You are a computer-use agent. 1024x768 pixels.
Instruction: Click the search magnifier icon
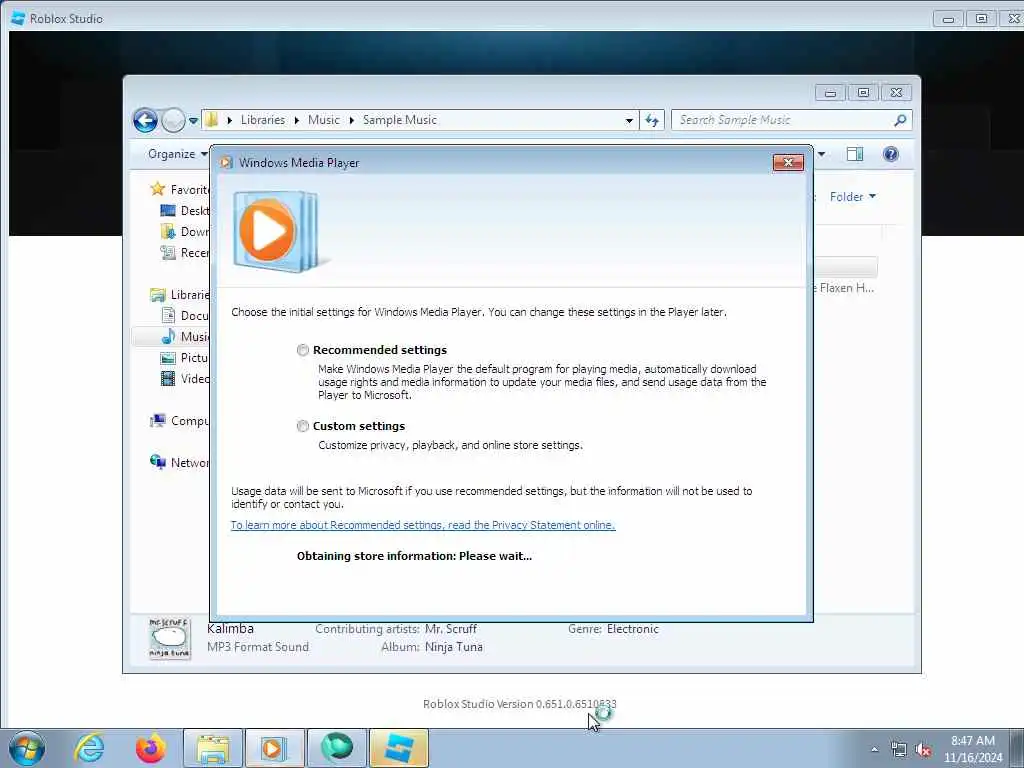pyautogui.click(x=900, y=120)
